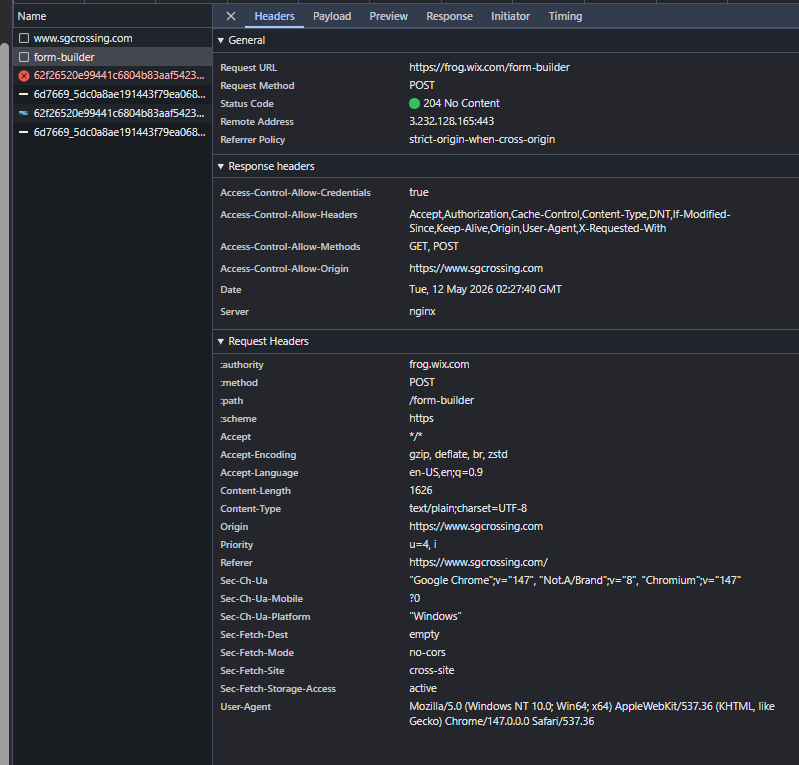The width and height of the screenshot is (799, 765).
Task: Click the Access-Control-Allow-Credentials value true
Action: coord(419,192)
